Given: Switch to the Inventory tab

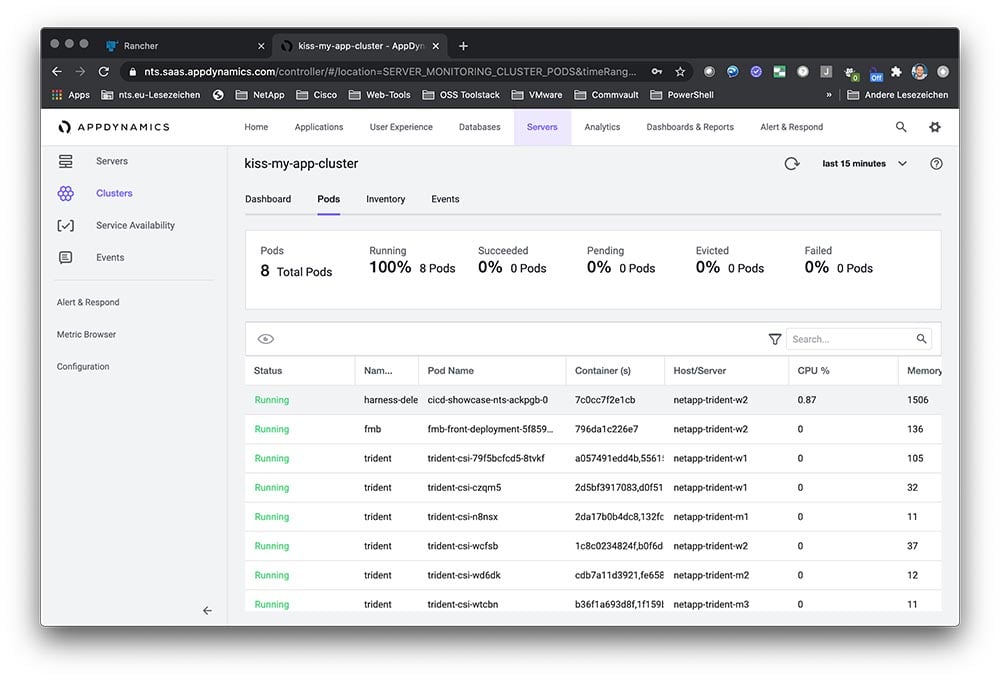Looking at the screenshot, I should click(x=385, y=199).
